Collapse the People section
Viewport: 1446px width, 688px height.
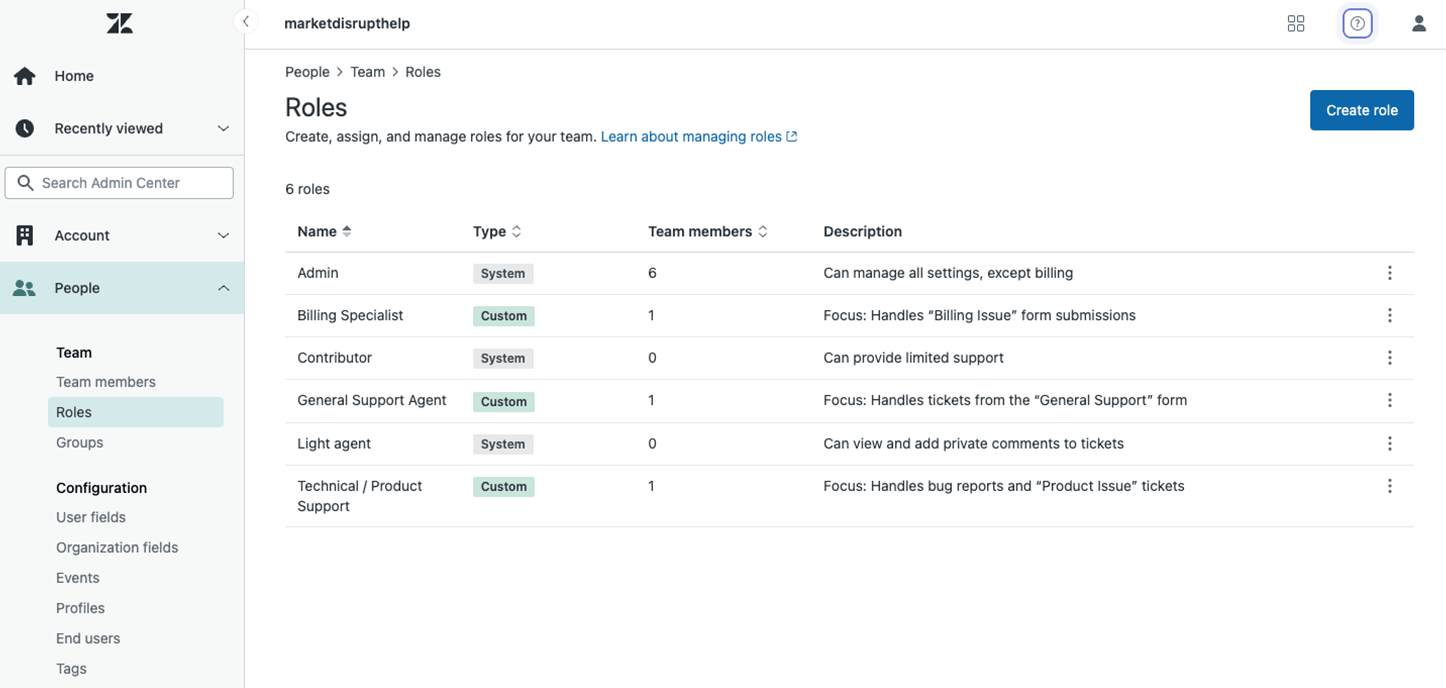click(x=223, y=288)
